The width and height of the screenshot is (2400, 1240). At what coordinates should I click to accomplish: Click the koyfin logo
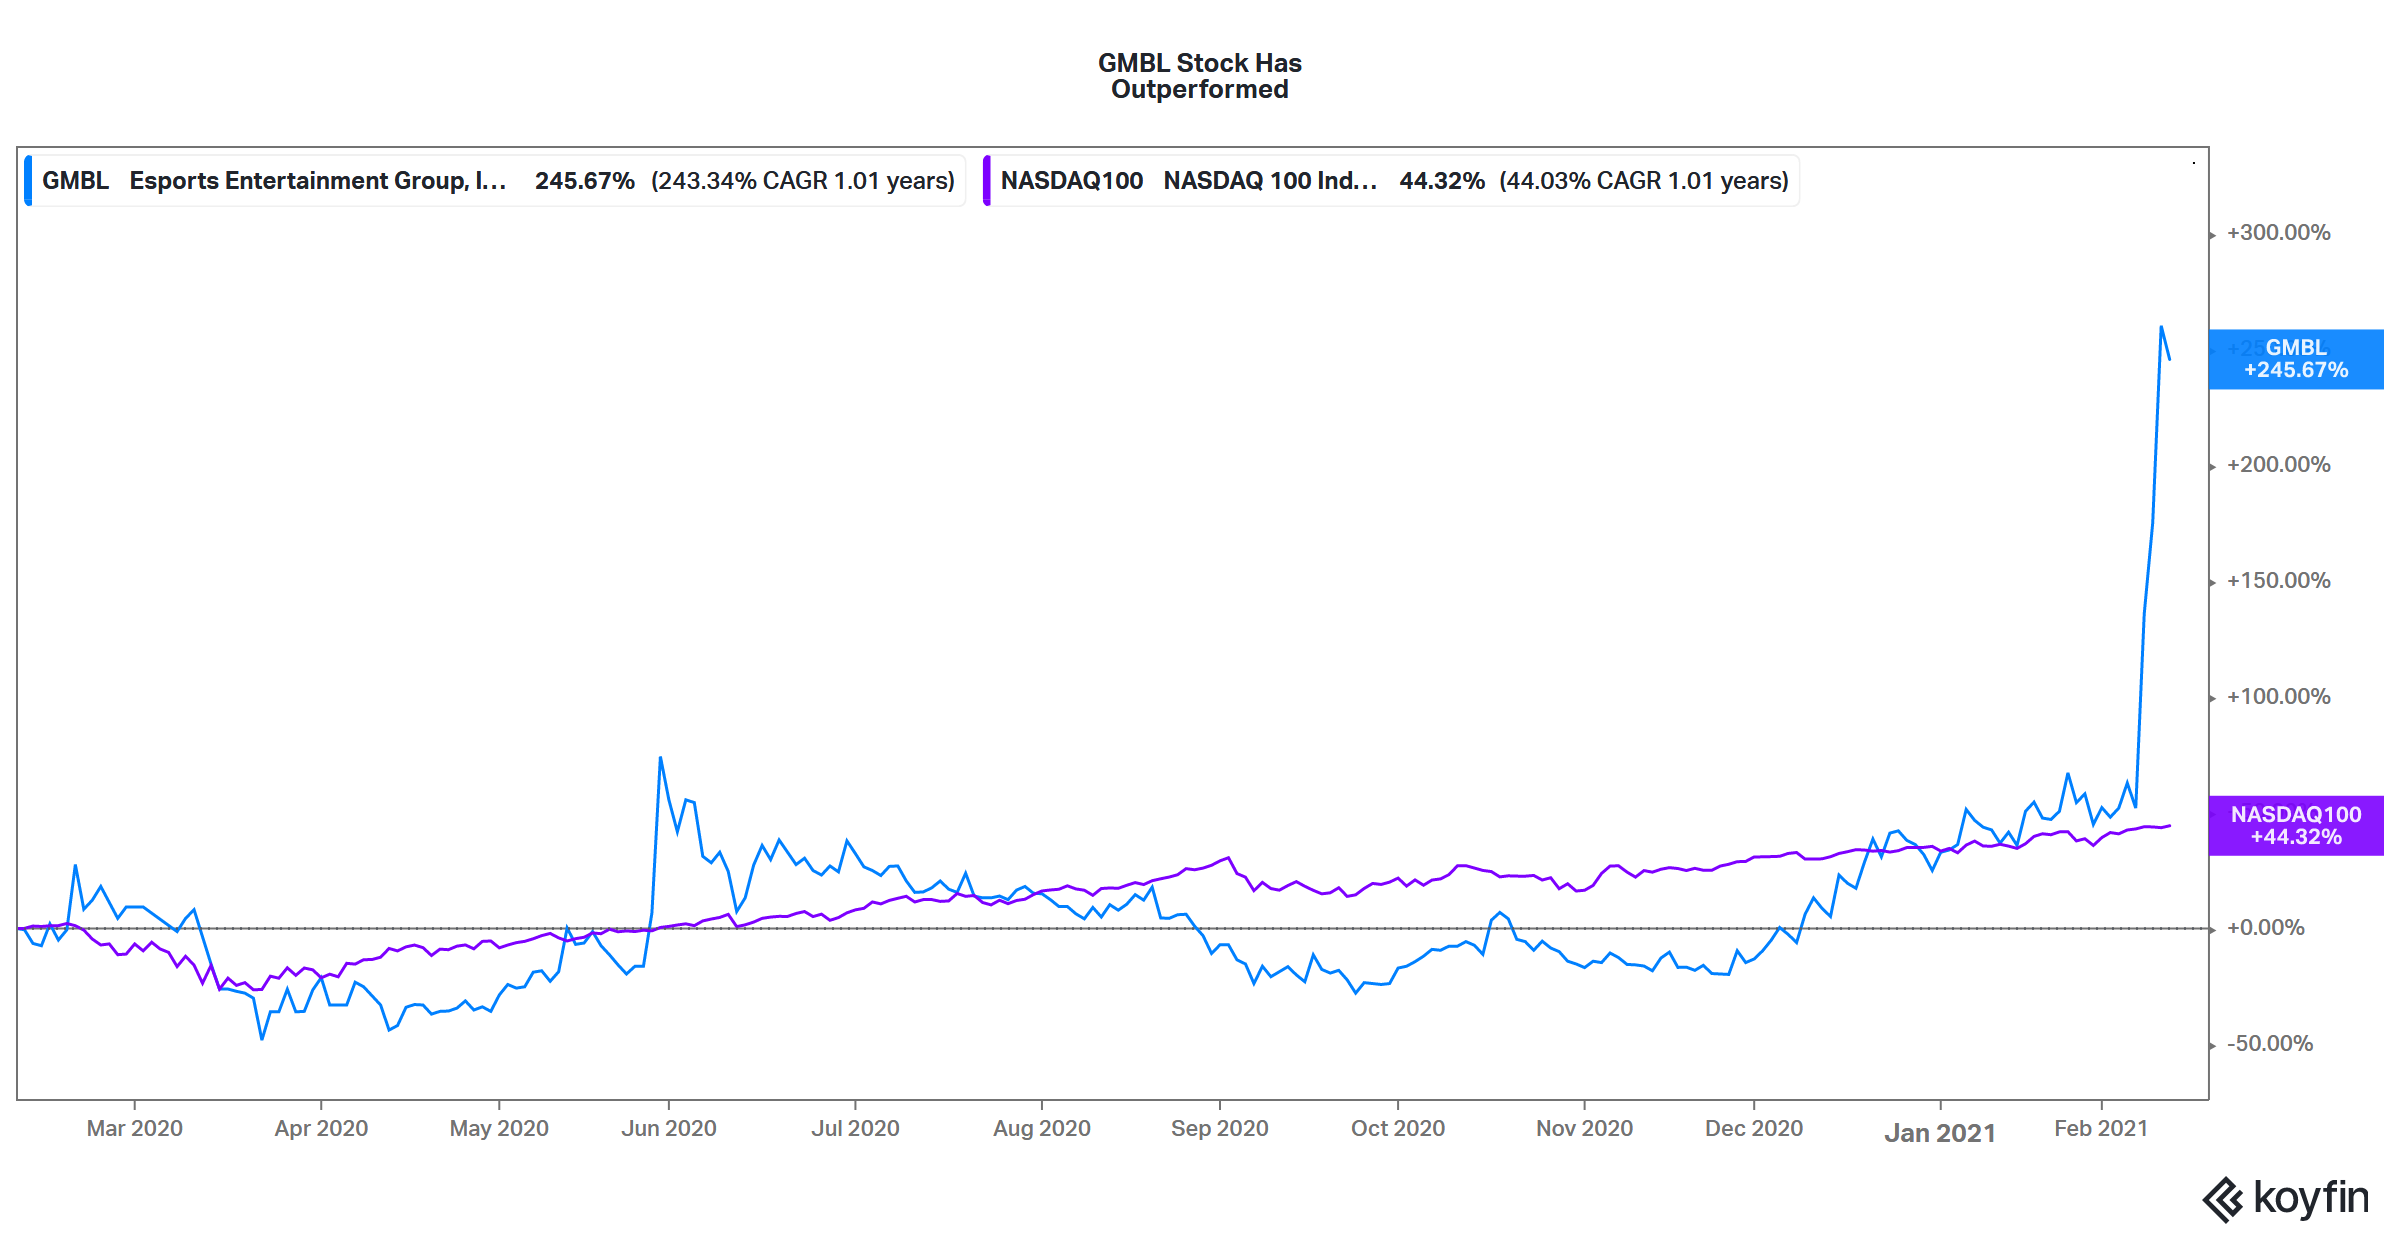[2286, 1199]
